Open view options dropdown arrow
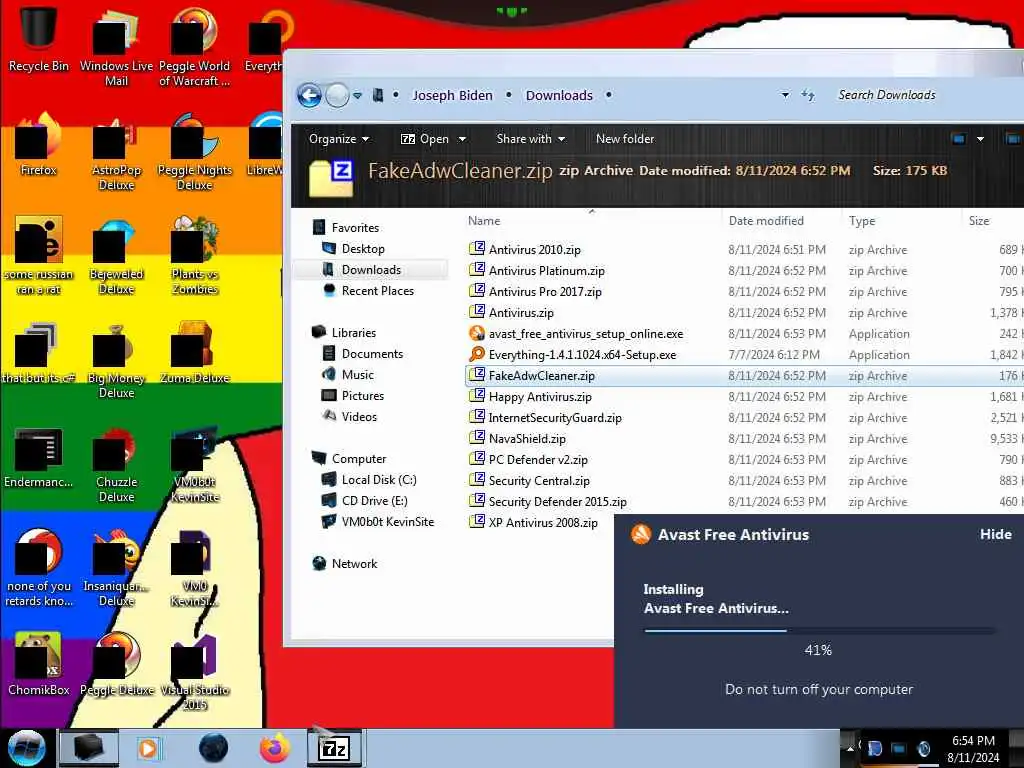The height and width of the screenshot is (768, 1024). [x=980, y=139]
